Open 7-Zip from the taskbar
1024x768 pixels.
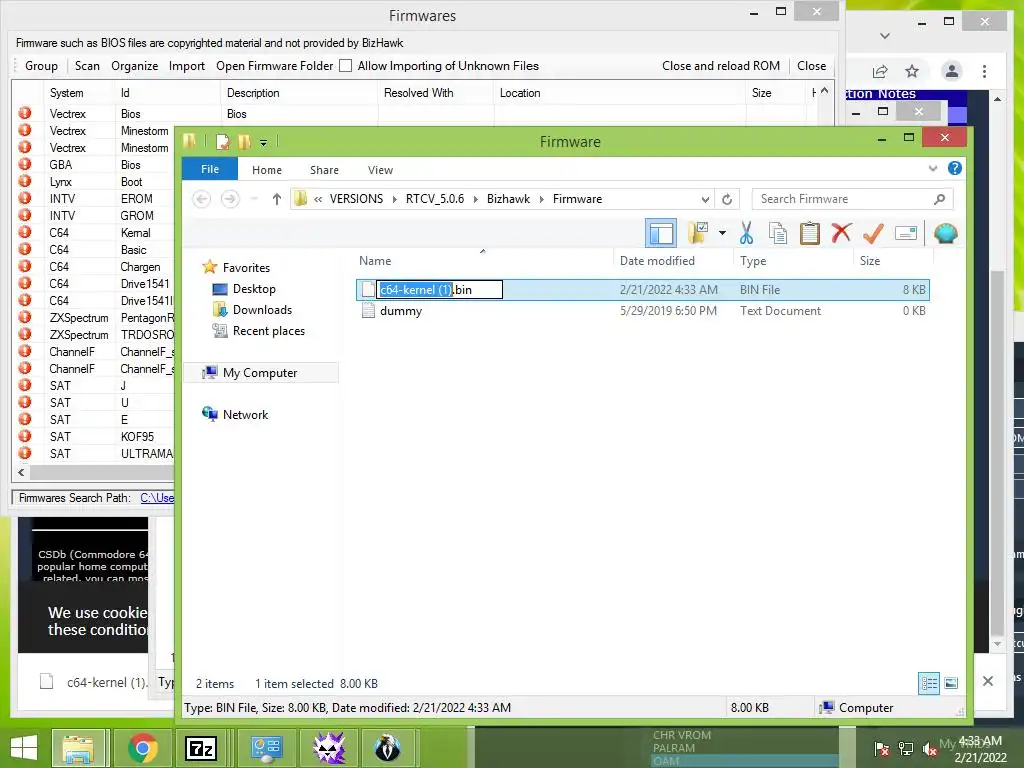(x=201, y=748)
